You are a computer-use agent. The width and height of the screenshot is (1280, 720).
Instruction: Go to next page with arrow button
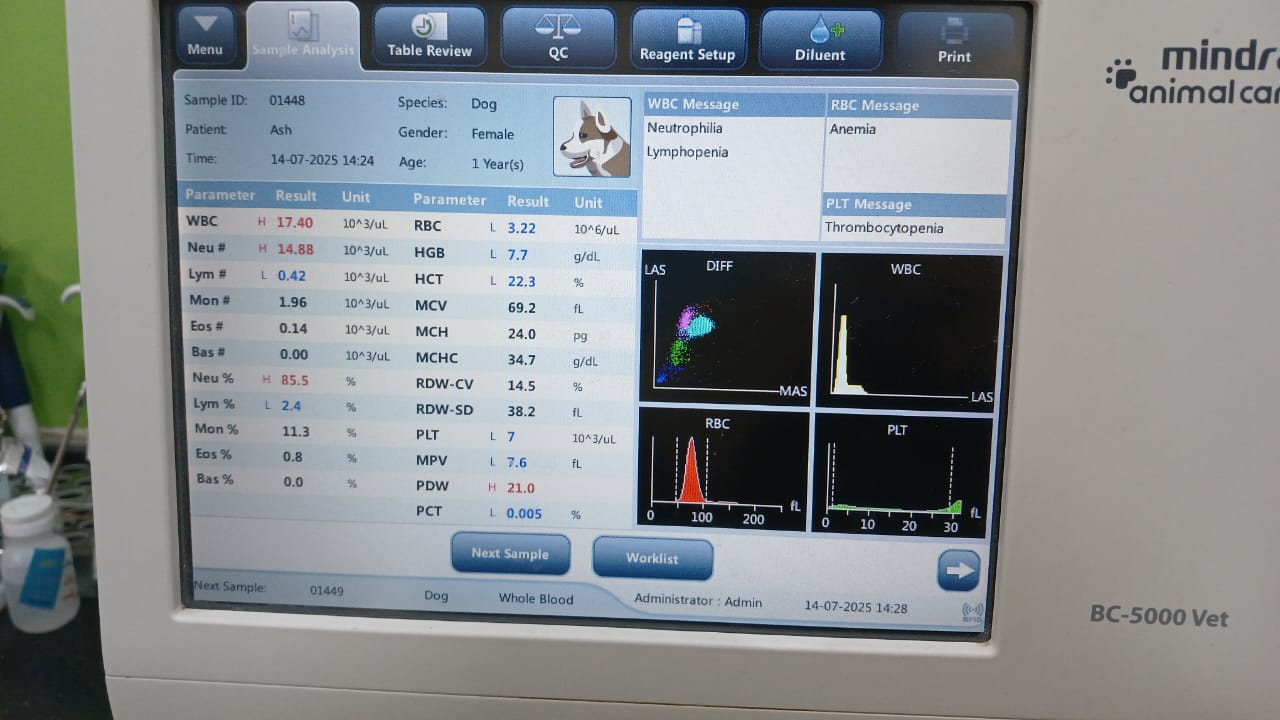pyautogui.click(x=958, y=570)
